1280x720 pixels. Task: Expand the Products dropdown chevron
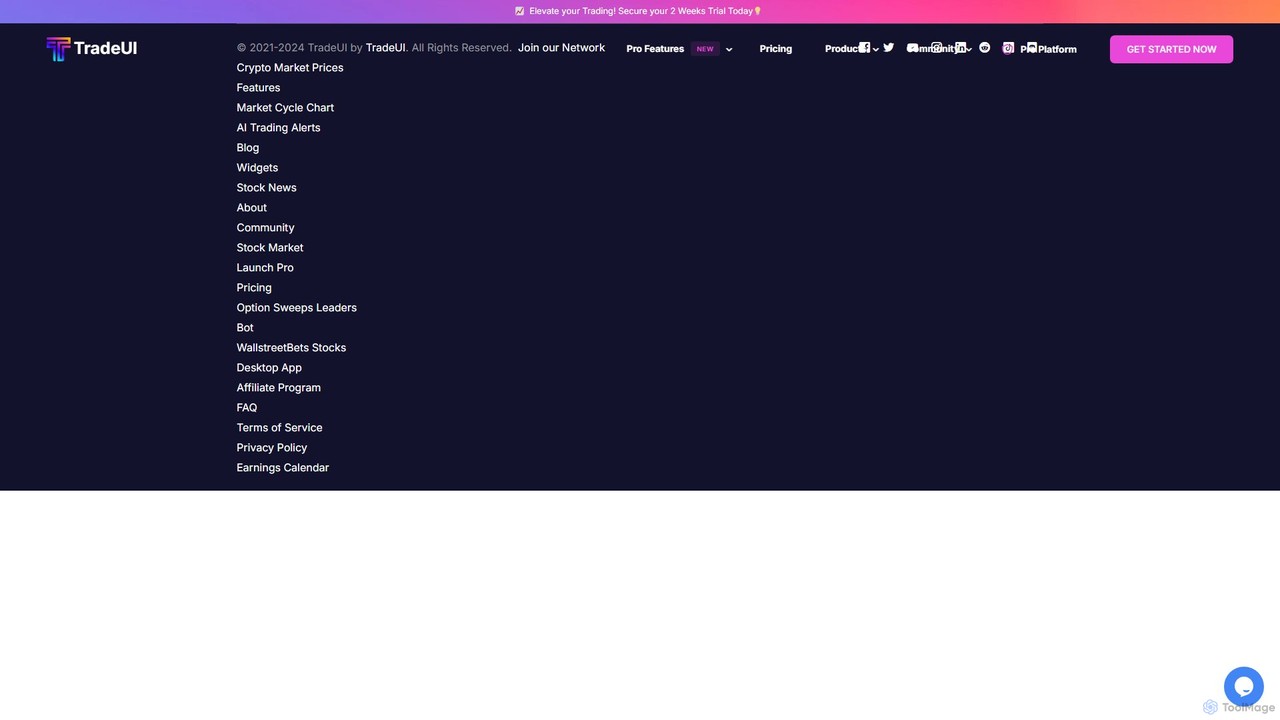pyautogui.click(x=876, y=50)
